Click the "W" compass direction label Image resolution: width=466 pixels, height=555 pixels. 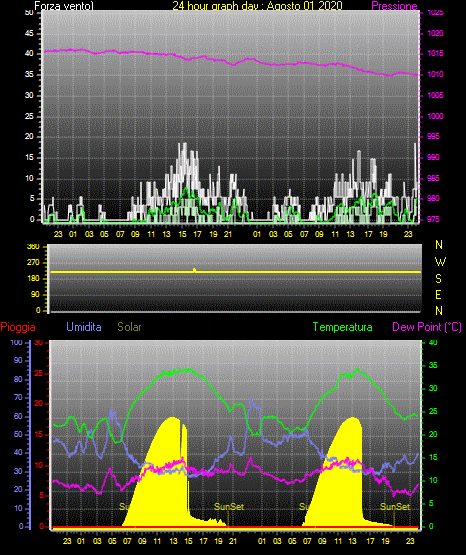point(440,262)
